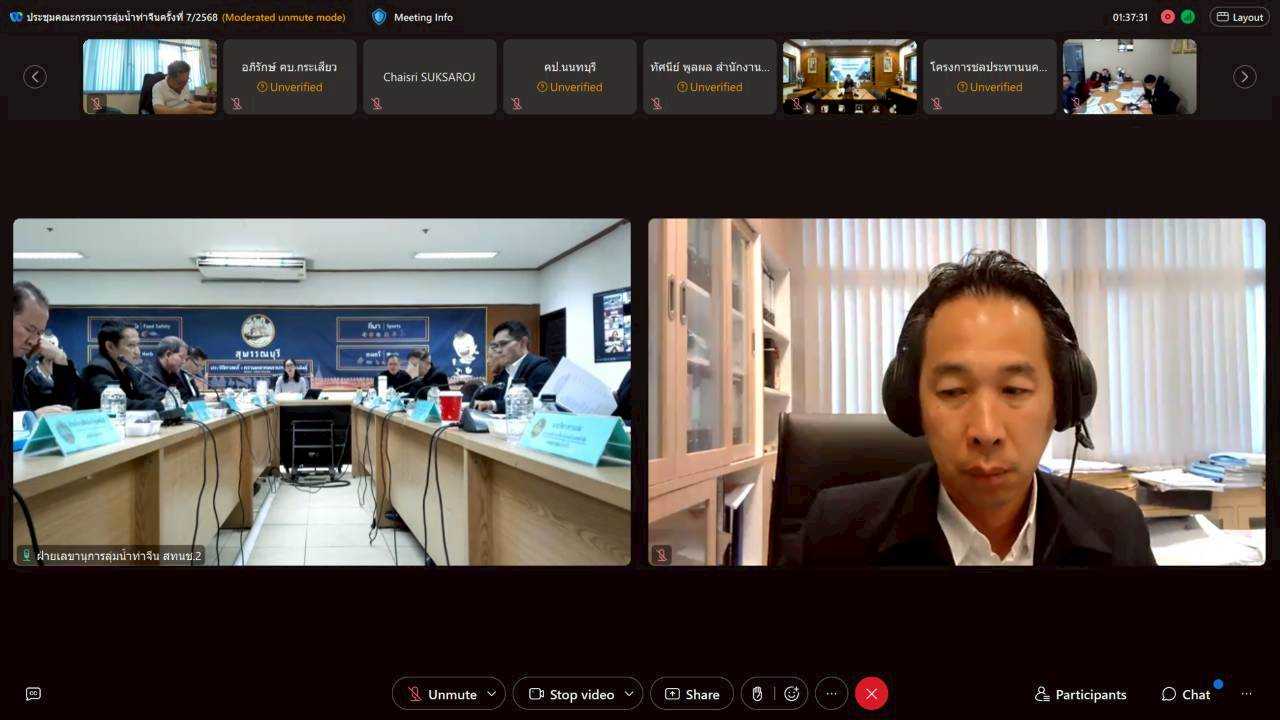This screenshot has height=720, width=1280.
Task: Click the green network status indicator
Action: pos(1187,17)
